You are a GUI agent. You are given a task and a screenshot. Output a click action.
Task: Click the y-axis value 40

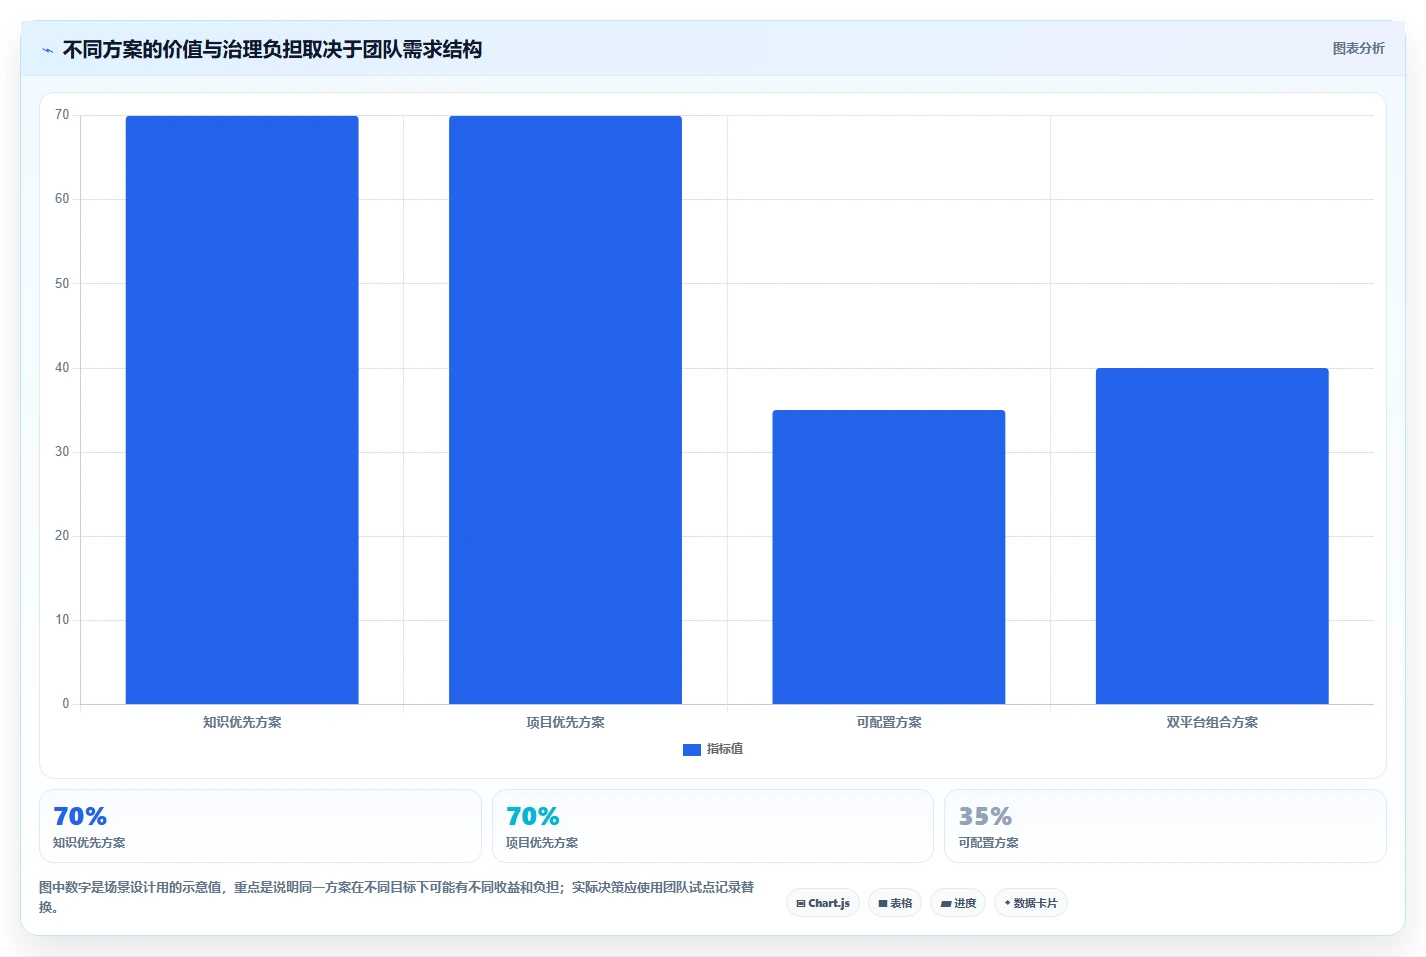[x=62, y=368]
